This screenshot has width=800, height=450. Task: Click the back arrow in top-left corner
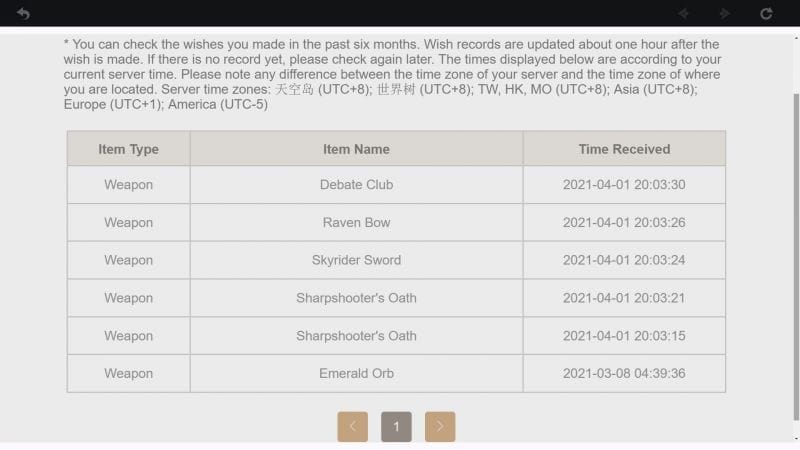[23, 13]
